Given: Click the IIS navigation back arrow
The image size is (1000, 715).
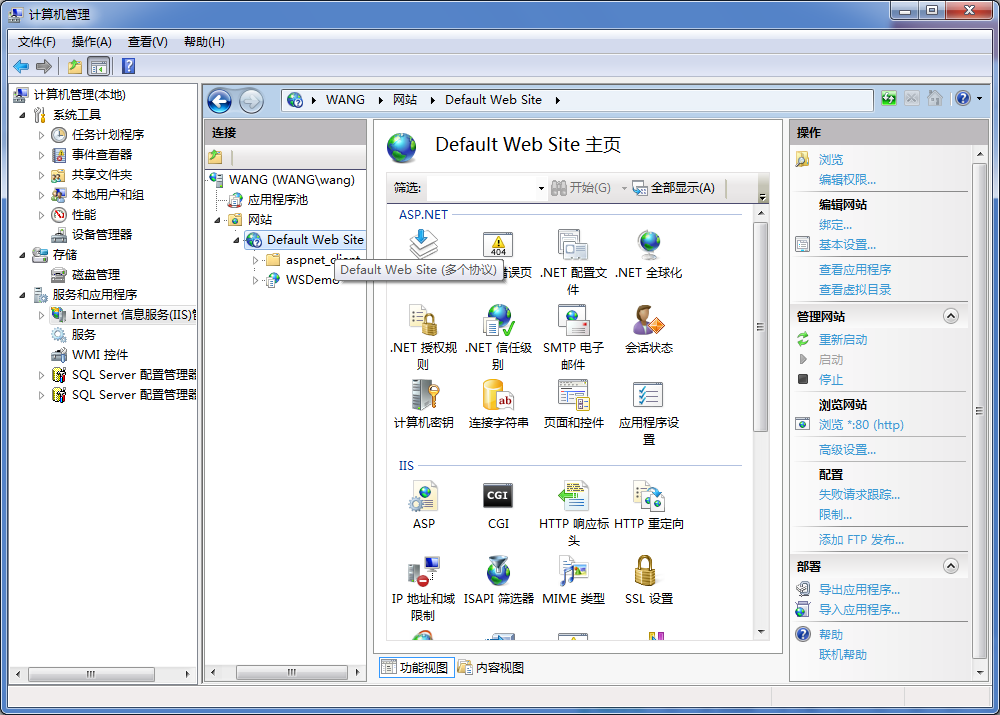Looking at the screenshot, I should [220, 101].
